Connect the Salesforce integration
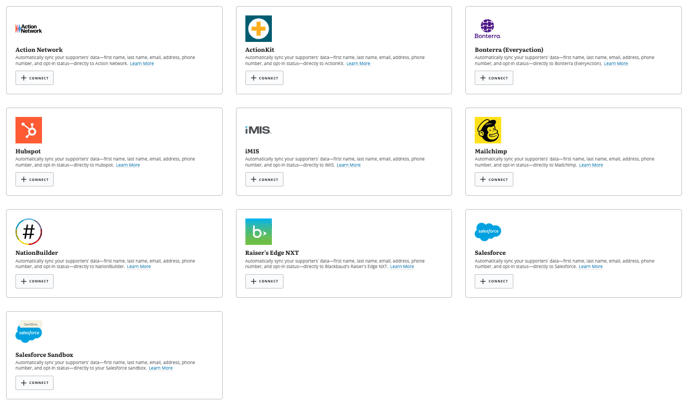The image size is (688, 406). pos(494,281)
